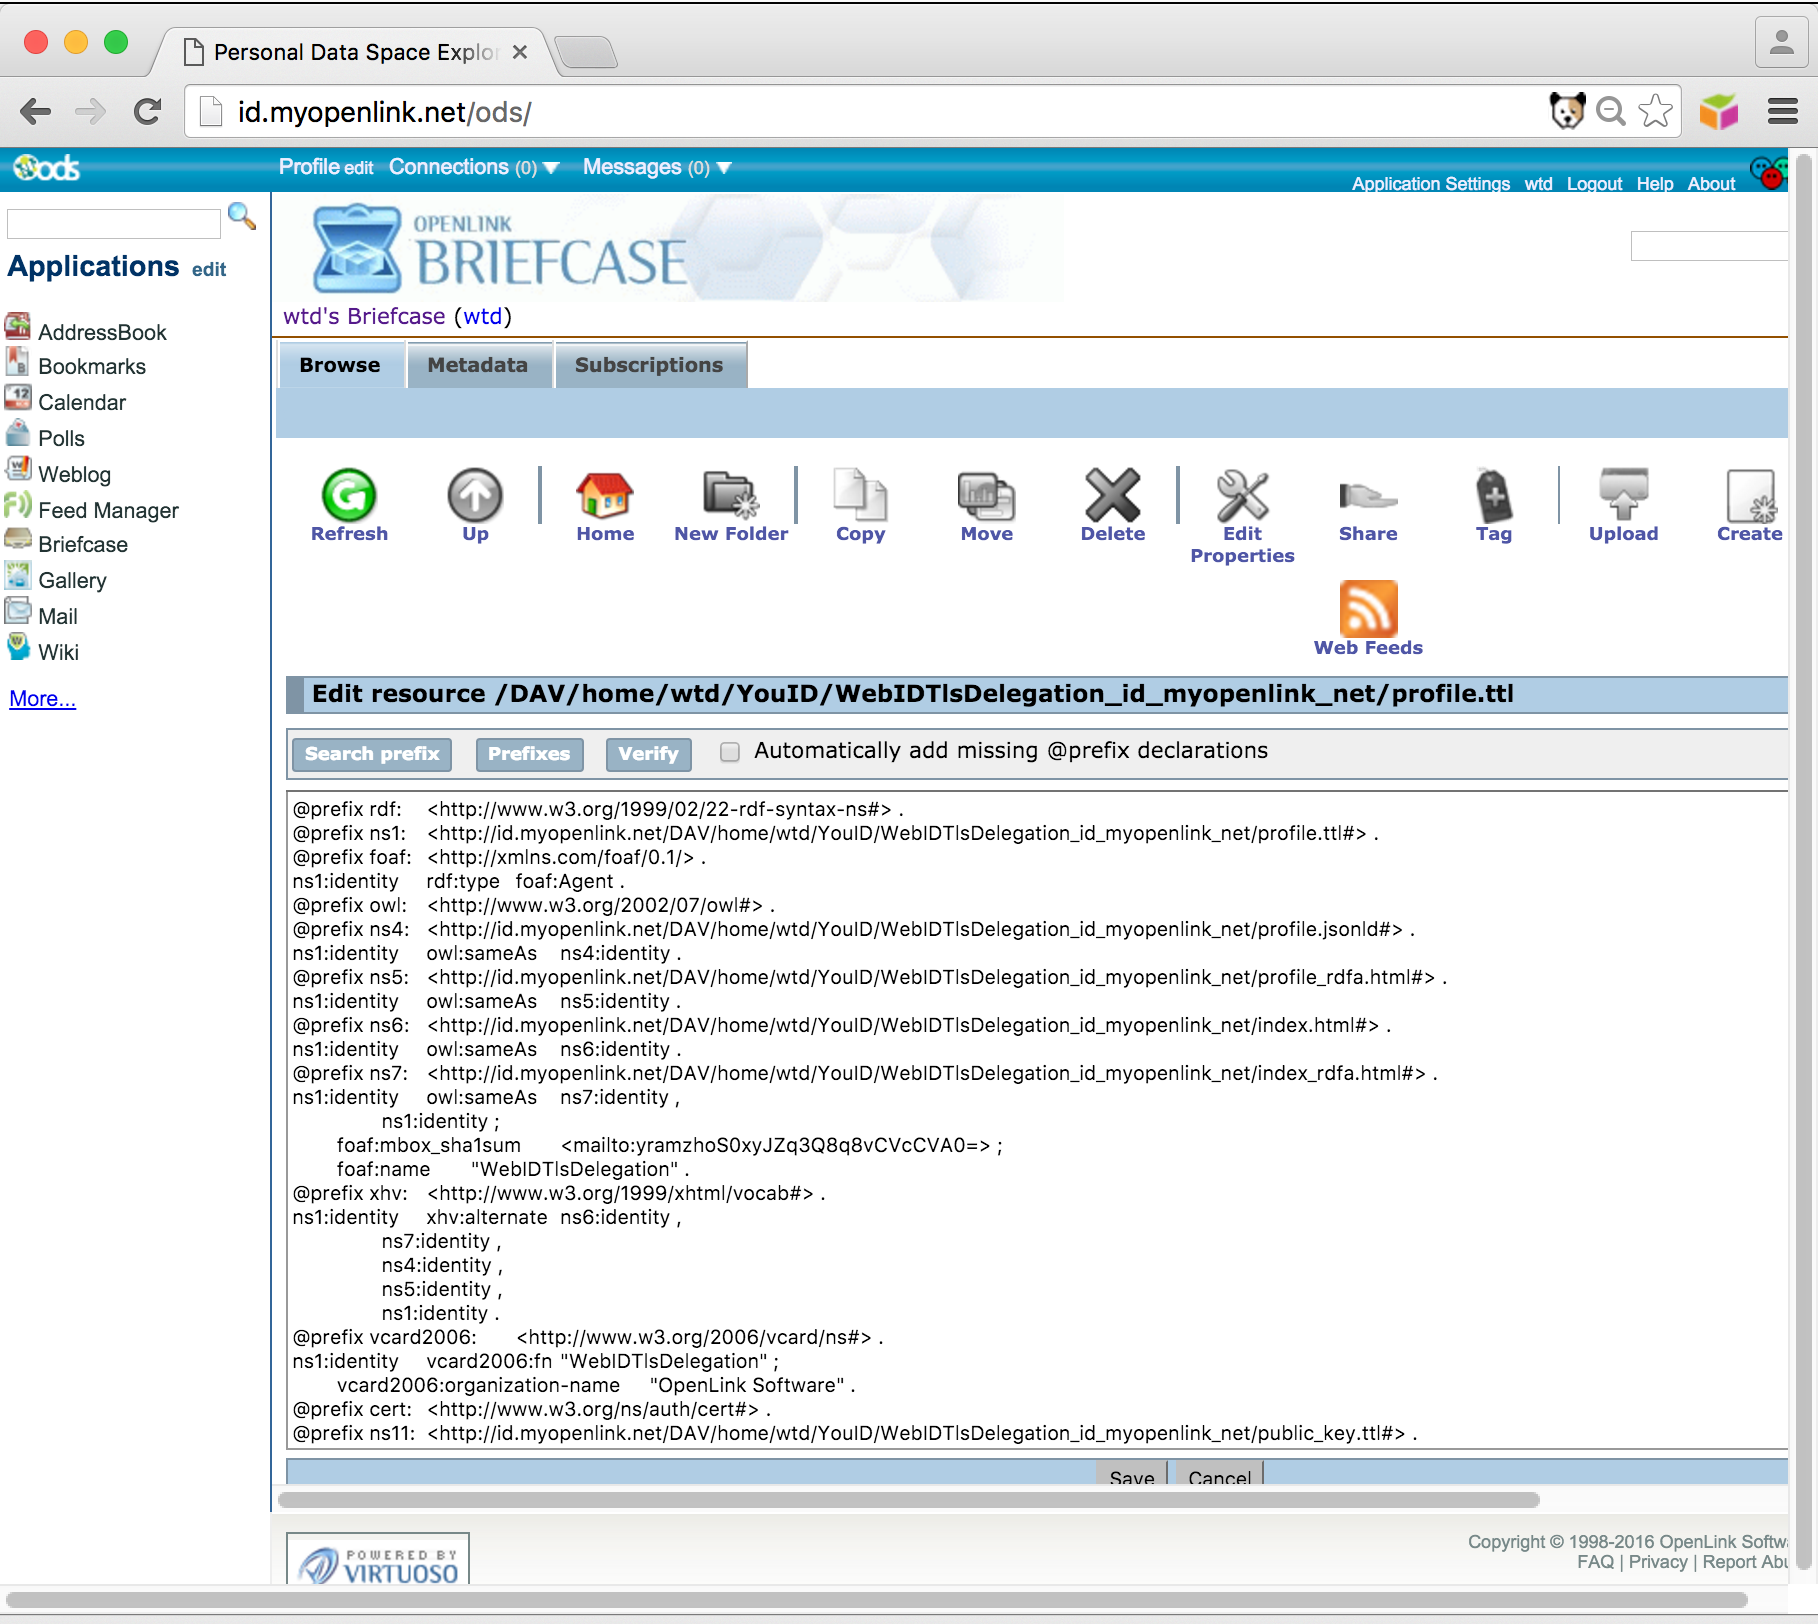Click the Verify button

[x=647, y=754]
